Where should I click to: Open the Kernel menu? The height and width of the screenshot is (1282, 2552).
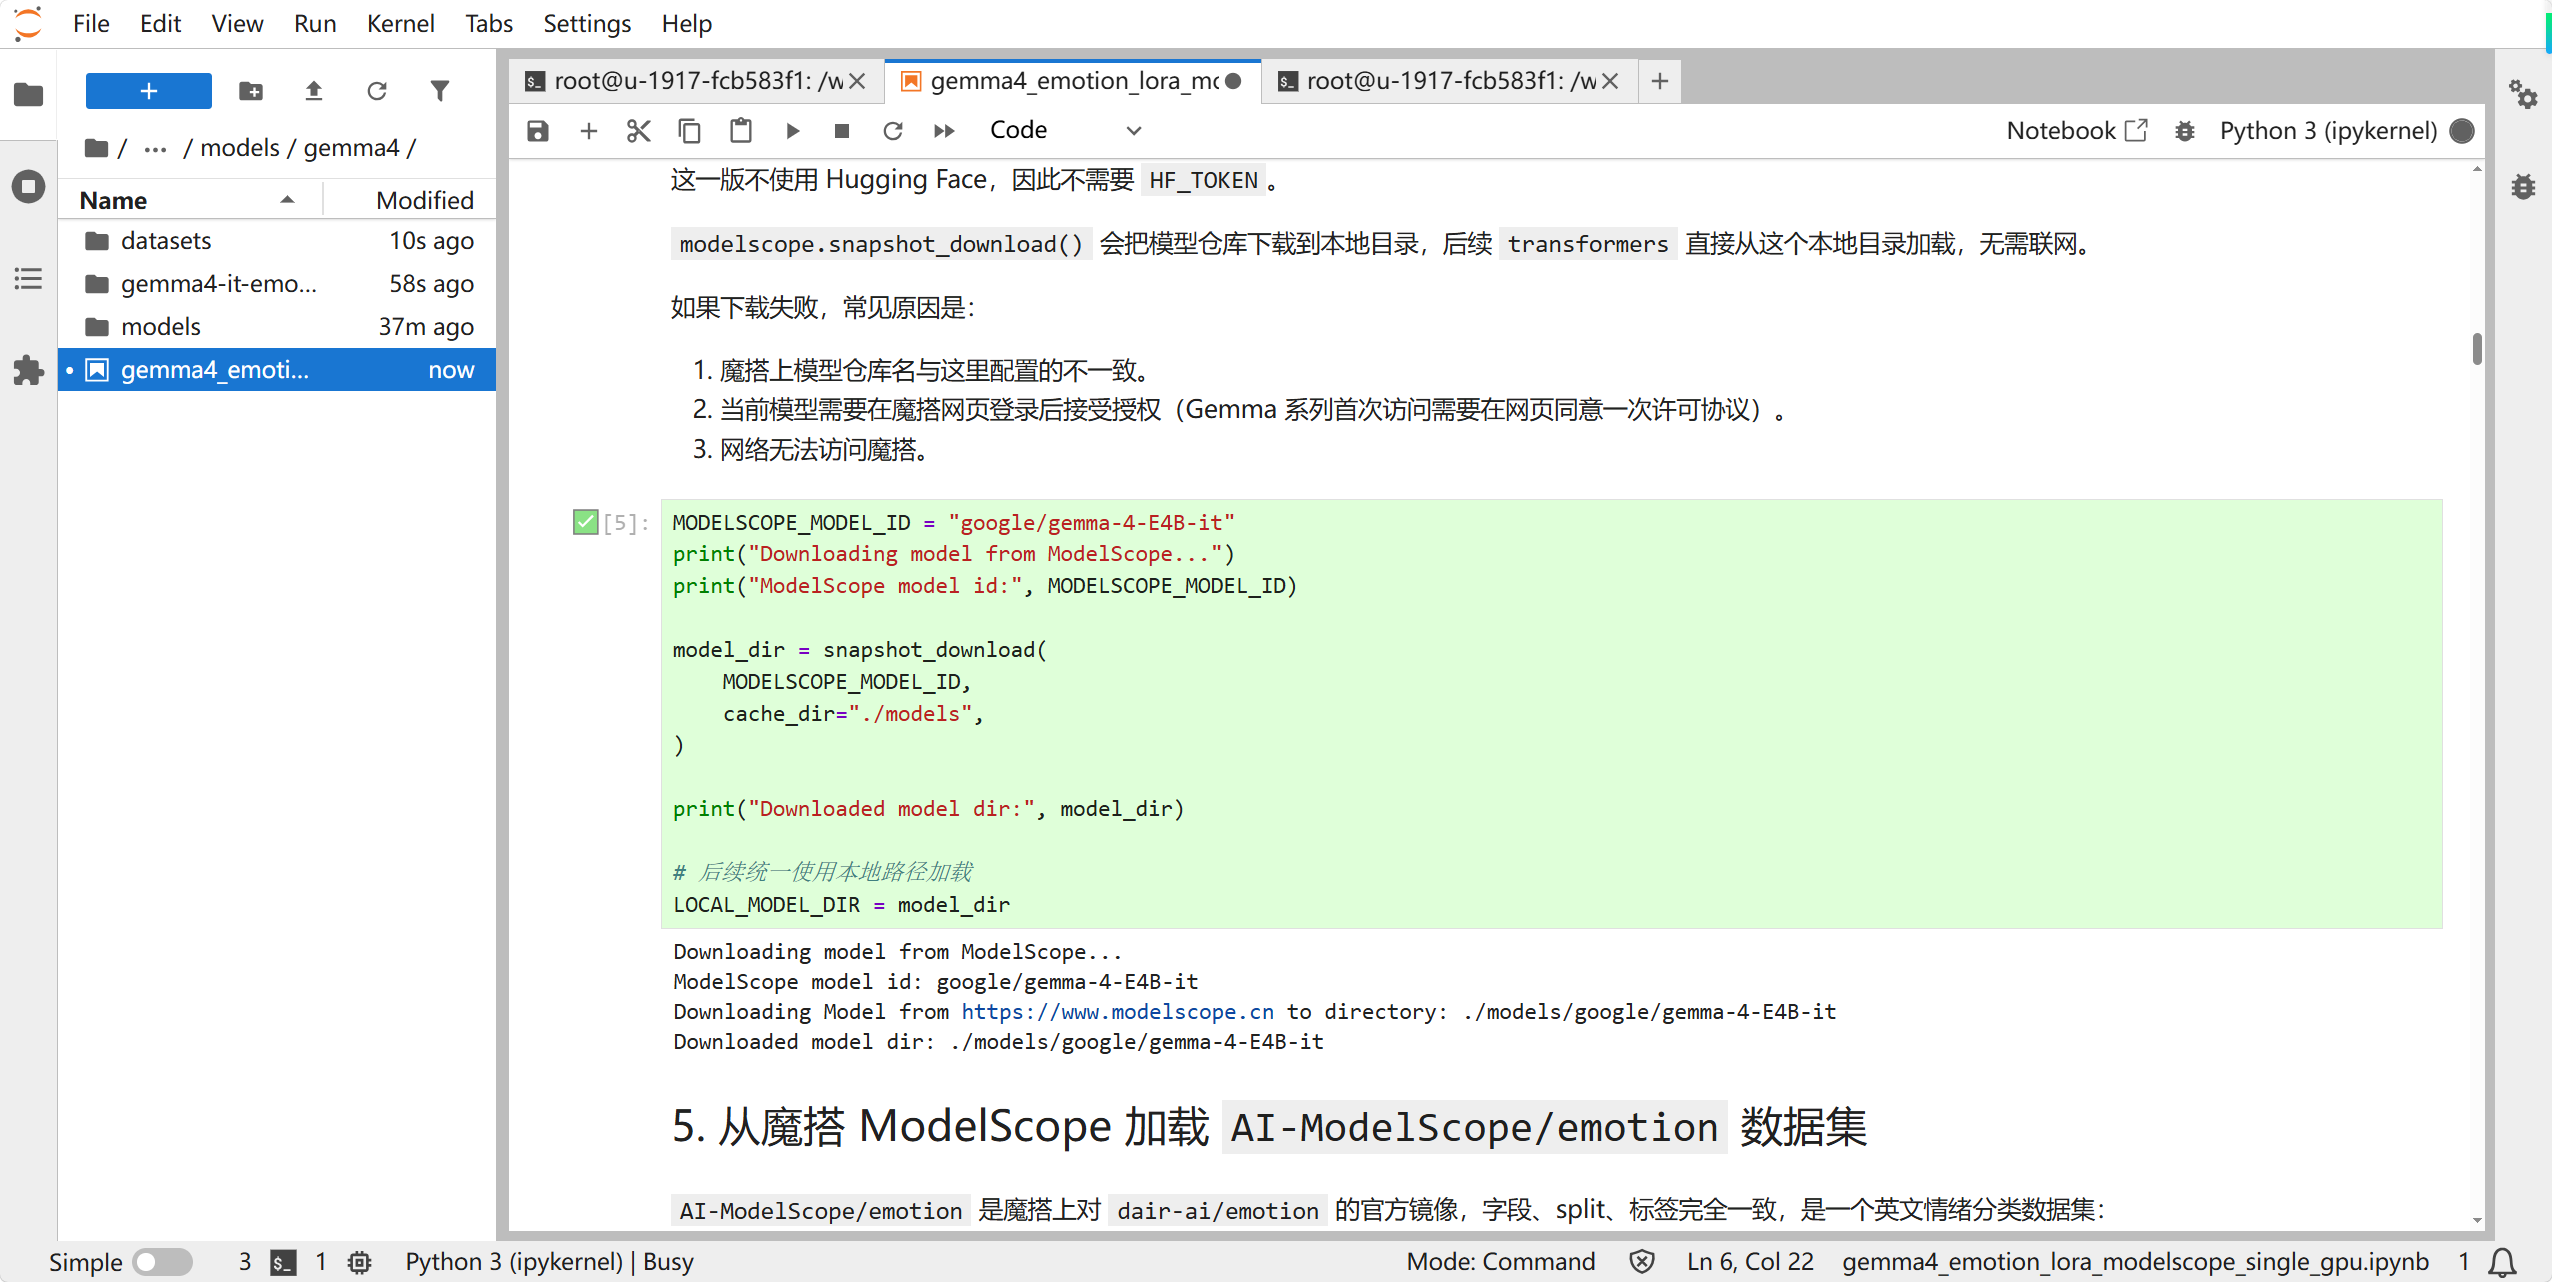400,23
